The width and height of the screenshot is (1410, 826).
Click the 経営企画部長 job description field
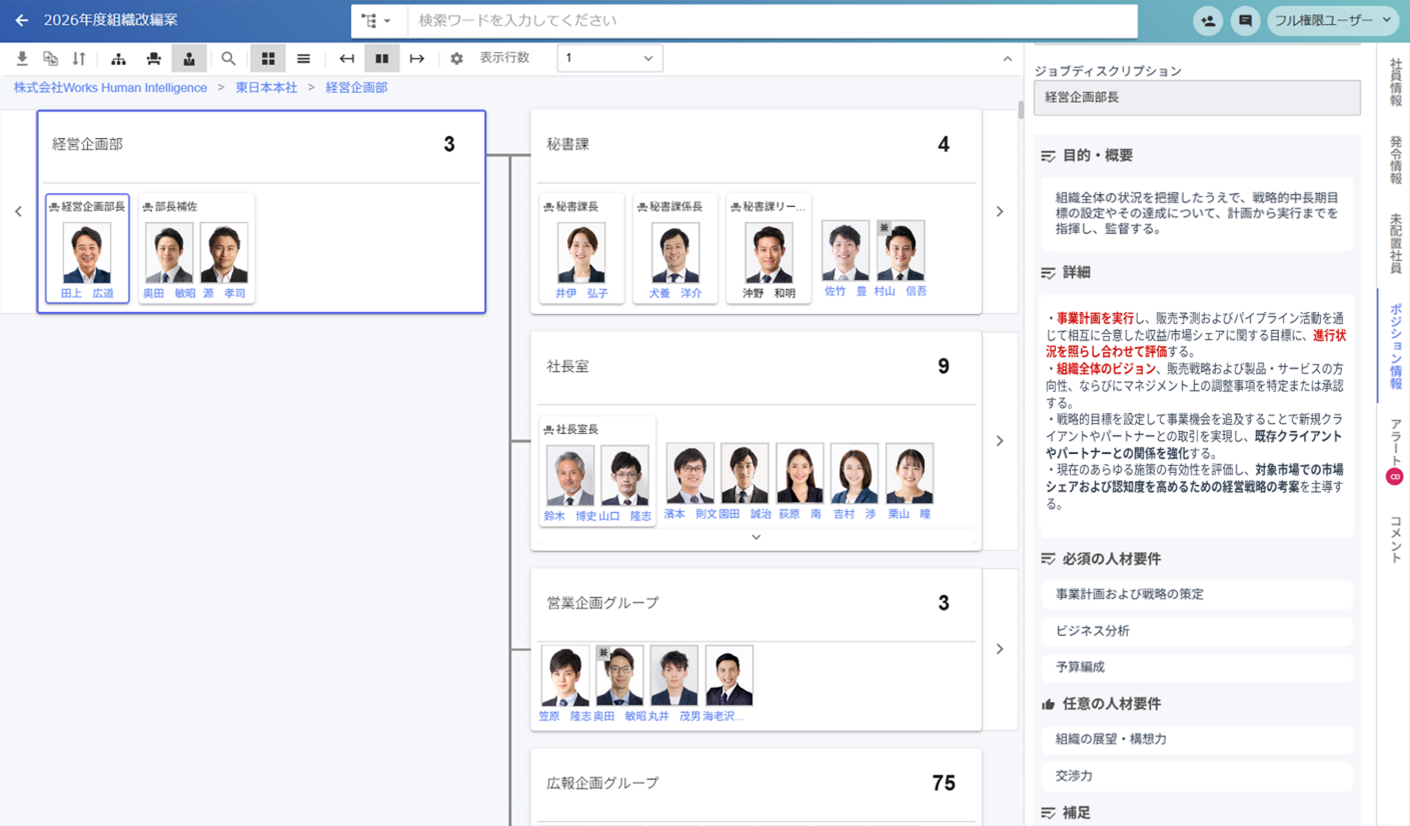point(1197,97)
